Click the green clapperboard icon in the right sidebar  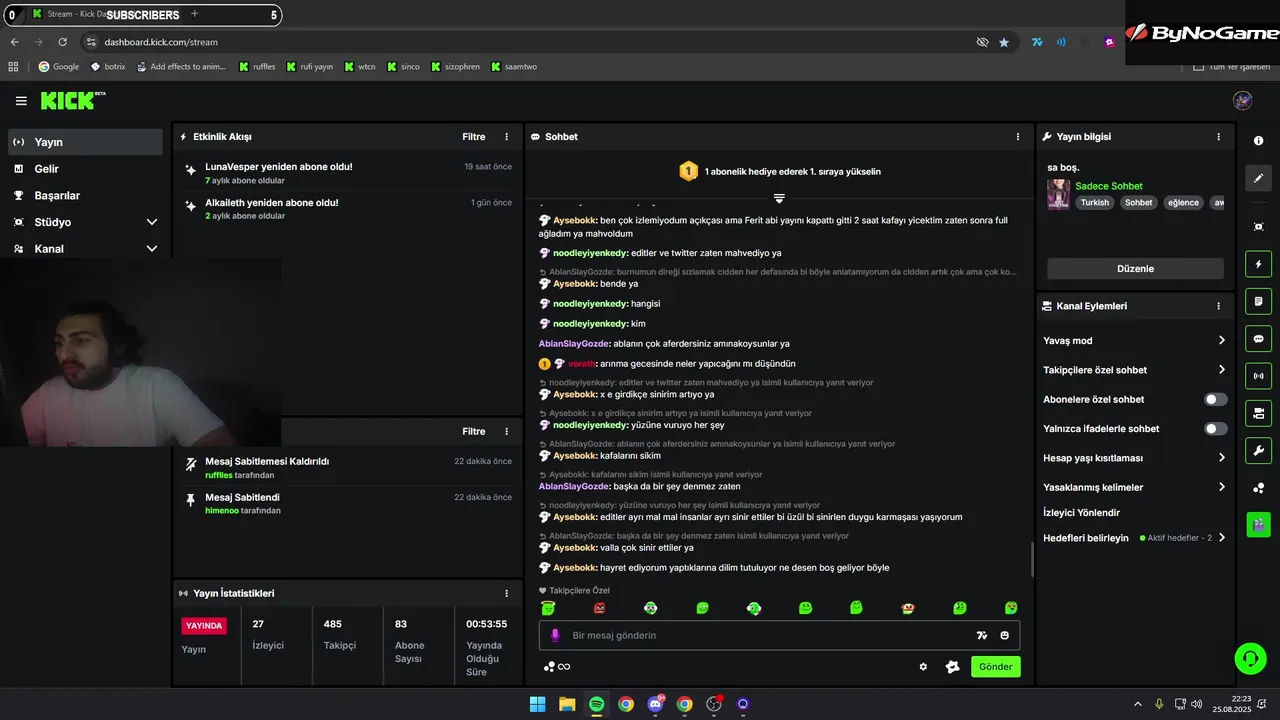pyautogui.click(x=1258, y=524)
